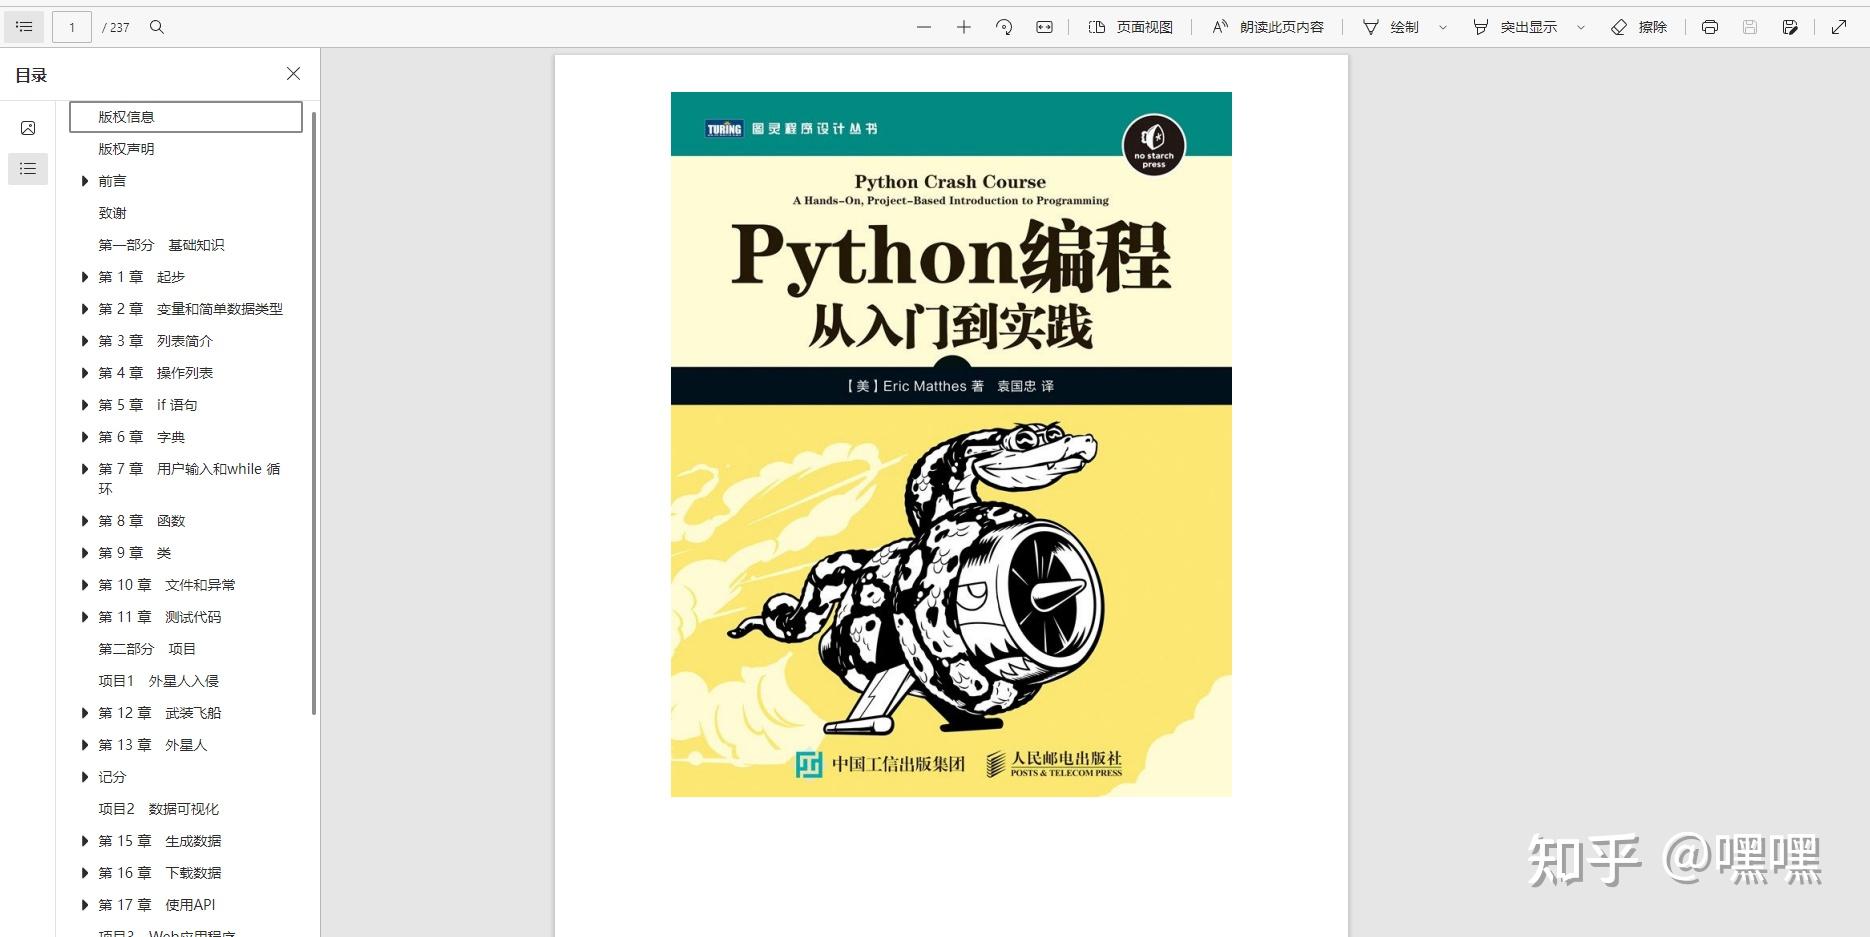Open 第 17 章 使用API chapter text
The image size is (1870, 937).
pyautogui.click(x=157, y=905)
